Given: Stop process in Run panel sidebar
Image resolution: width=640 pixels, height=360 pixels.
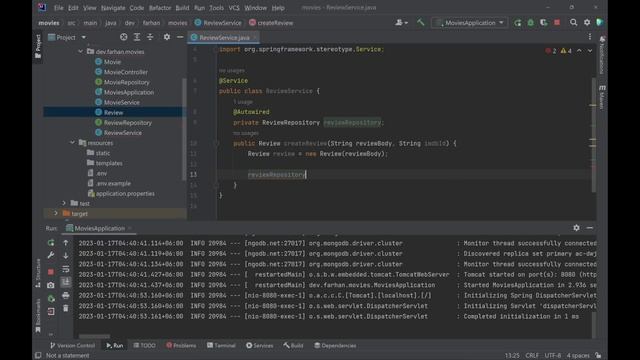Looking at the screenshot, I should (x=51, y=272).
